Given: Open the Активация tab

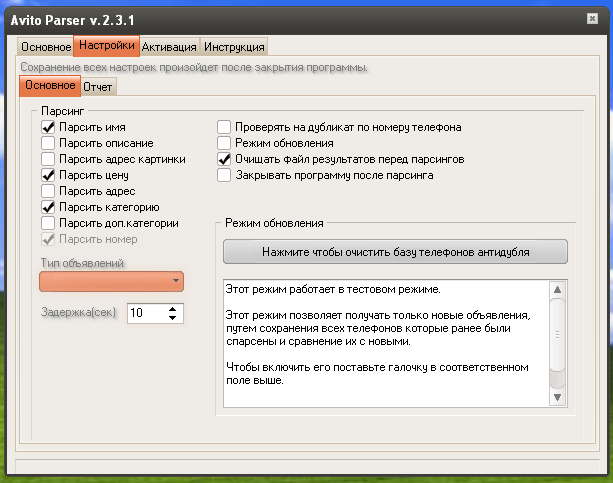Looking at the screenshot, I should tap(169, 47).
